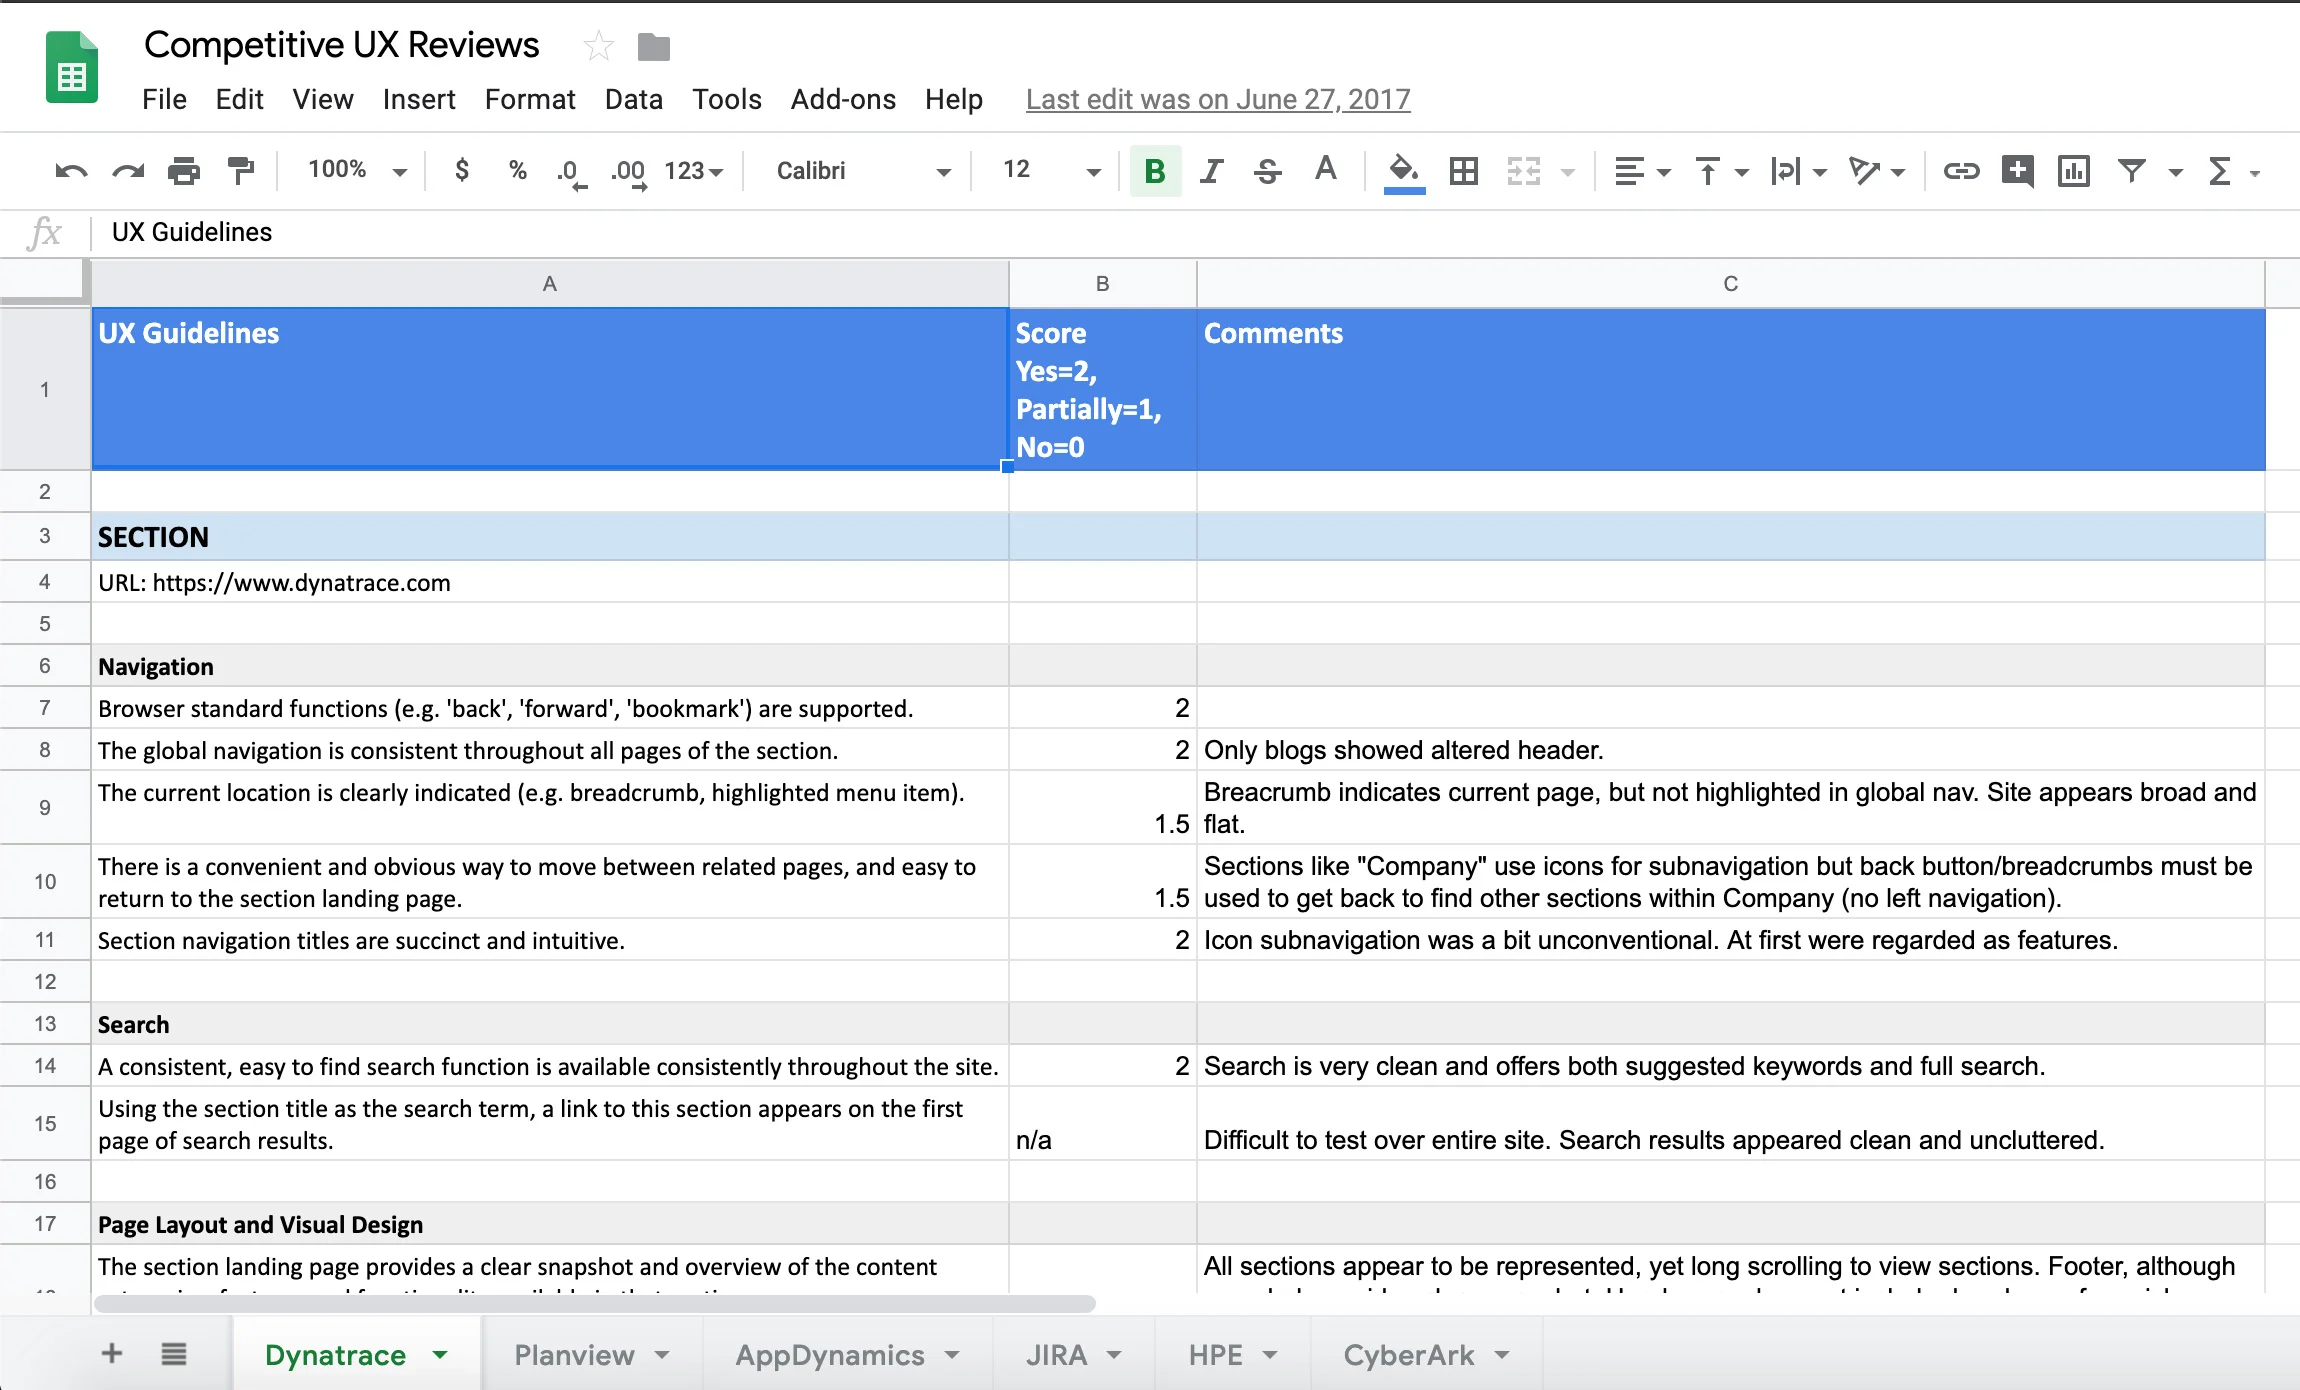Select column B header
The image size is (2300, 1390).
[1102, 284]
